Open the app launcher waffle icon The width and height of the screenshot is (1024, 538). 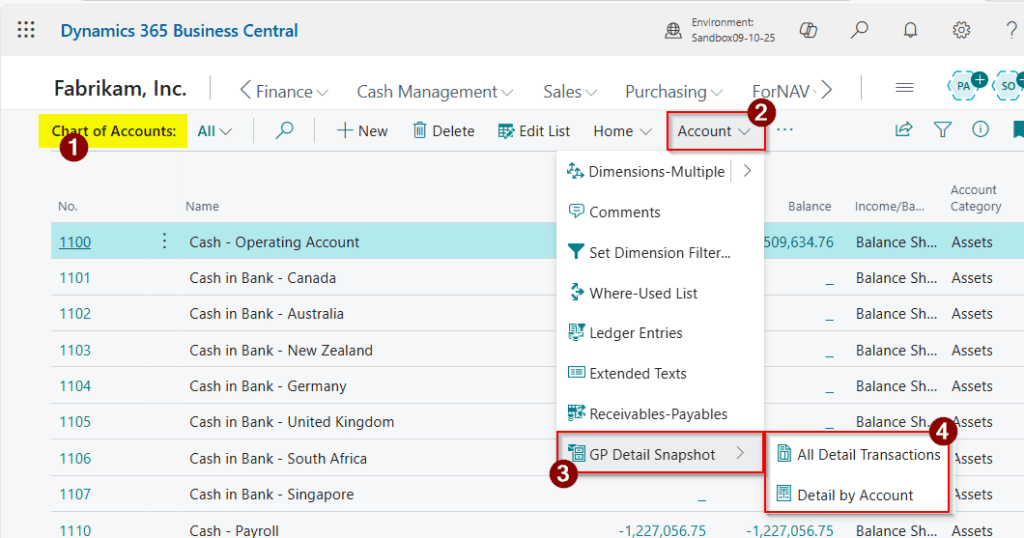26,30
